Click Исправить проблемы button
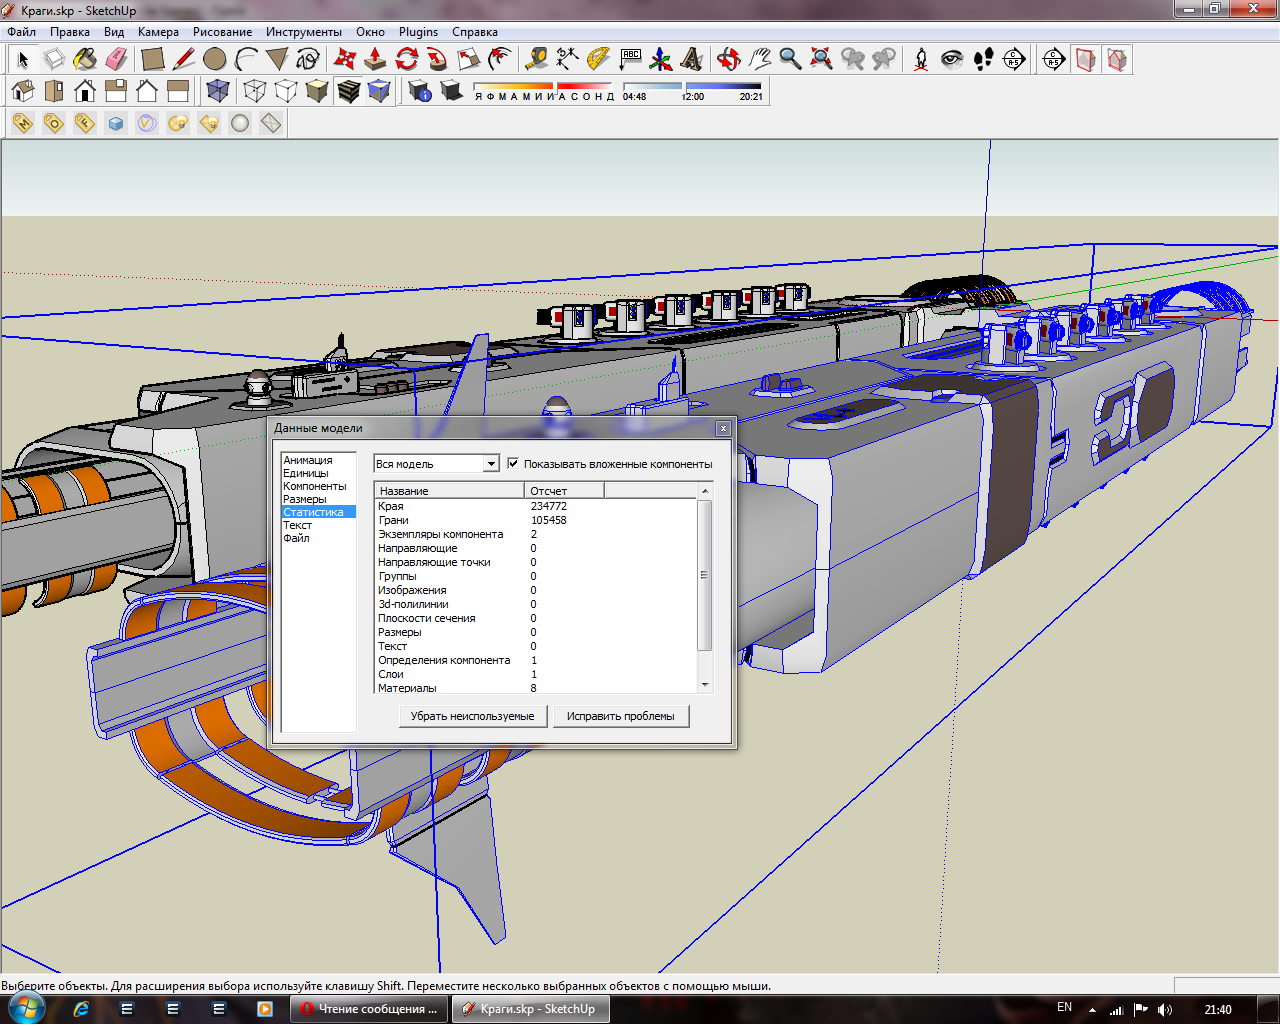The width and height of the screenshot is (1280, 1026). tap(620, 716)
